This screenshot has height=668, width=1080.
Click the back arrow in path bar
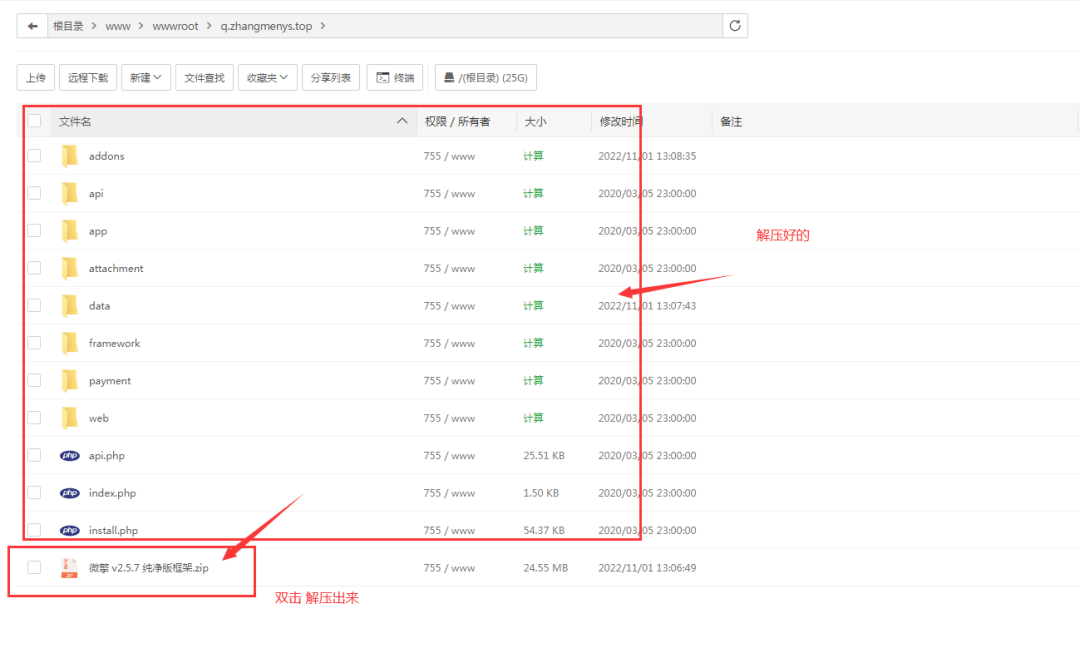point(33,26)
